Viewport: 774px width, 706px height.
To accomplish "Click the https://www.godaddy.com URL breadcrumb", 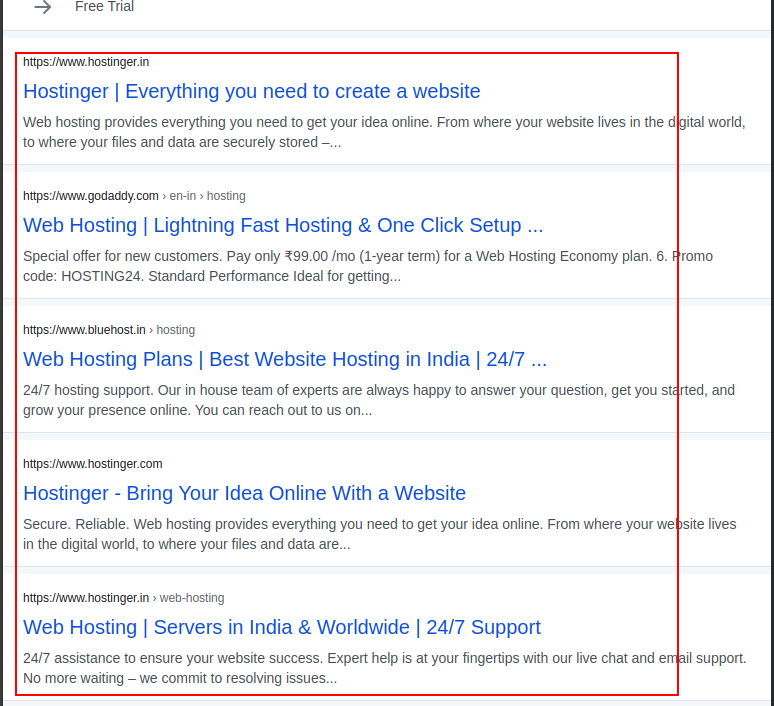I will click(134, 196).
